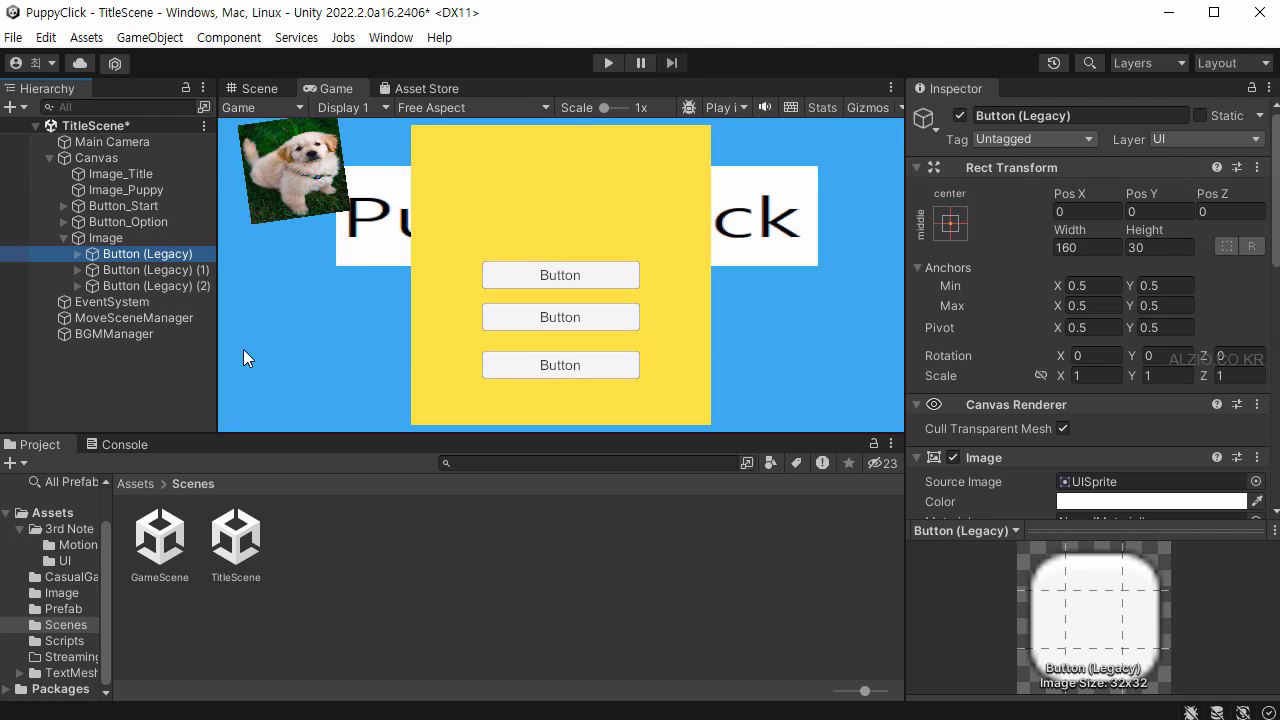Click the Search by Import Log Type icon
Viewport: 1280px width, 720px height.
click(822, 463)
